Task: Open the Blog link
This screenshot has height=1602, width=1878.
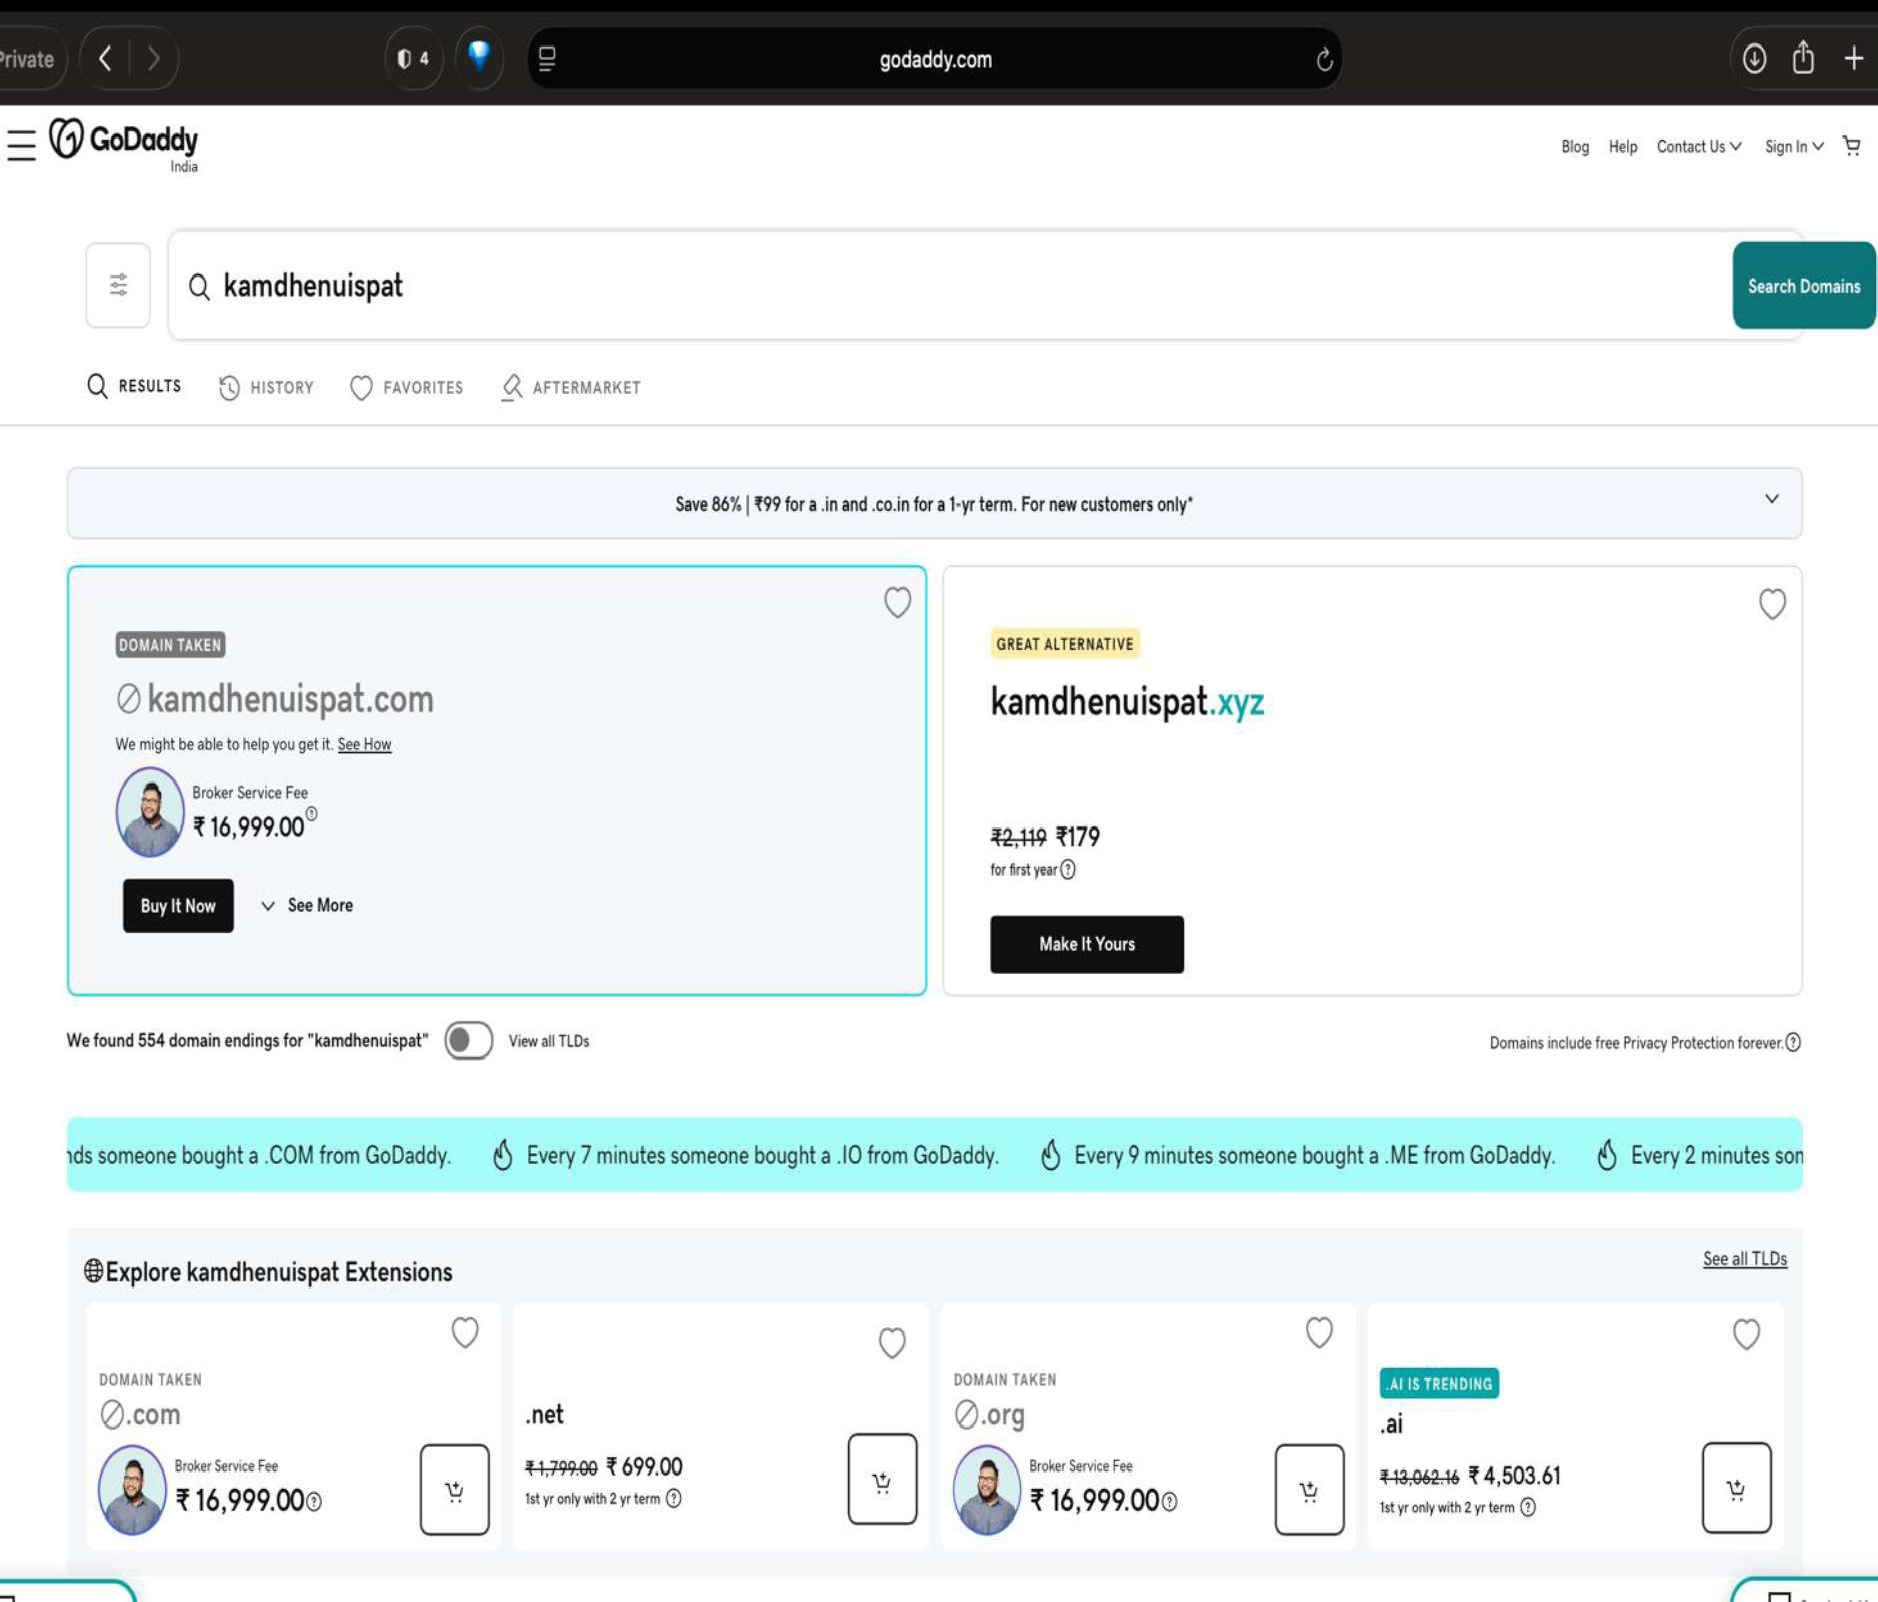Action: click(1575, 147)
